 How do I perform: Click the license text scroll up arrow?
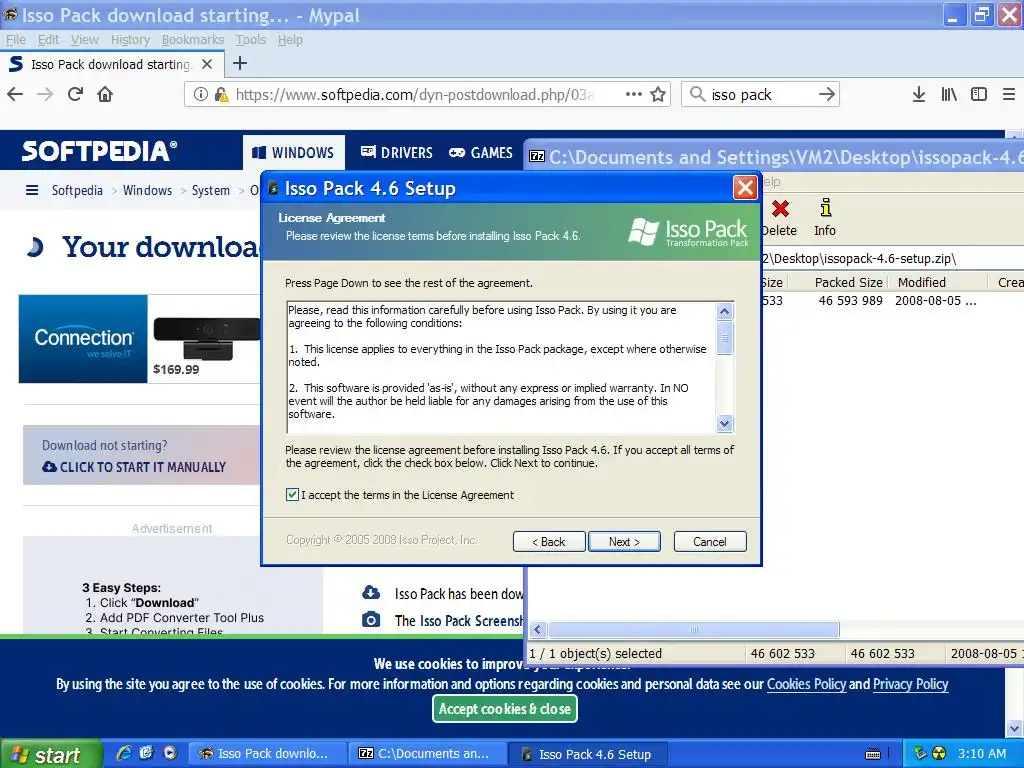coord(724,312)
